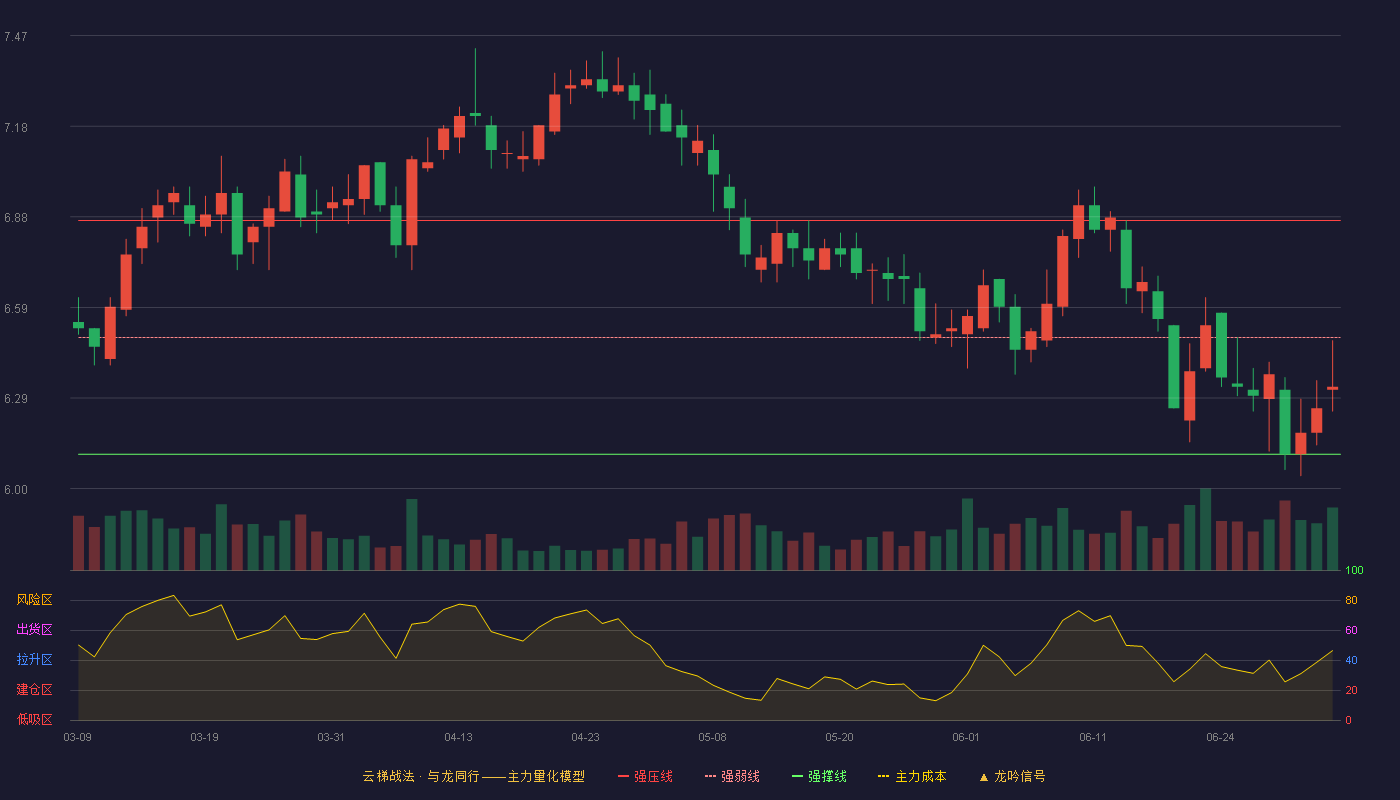Click the 6.88 price axis label
1400x800 pixels.
pos(16,218)
